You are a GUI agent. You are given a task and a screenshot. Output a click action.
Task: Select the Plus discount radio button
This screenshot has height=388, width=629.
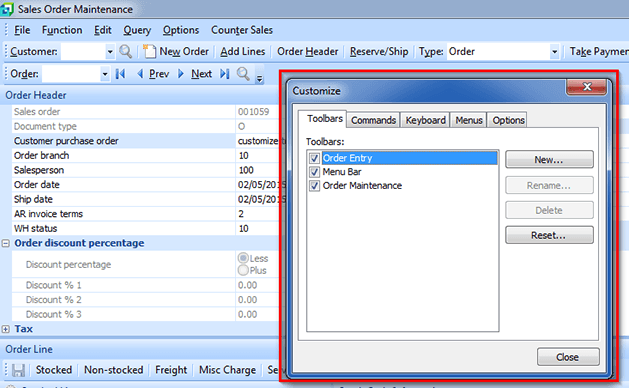243,270
